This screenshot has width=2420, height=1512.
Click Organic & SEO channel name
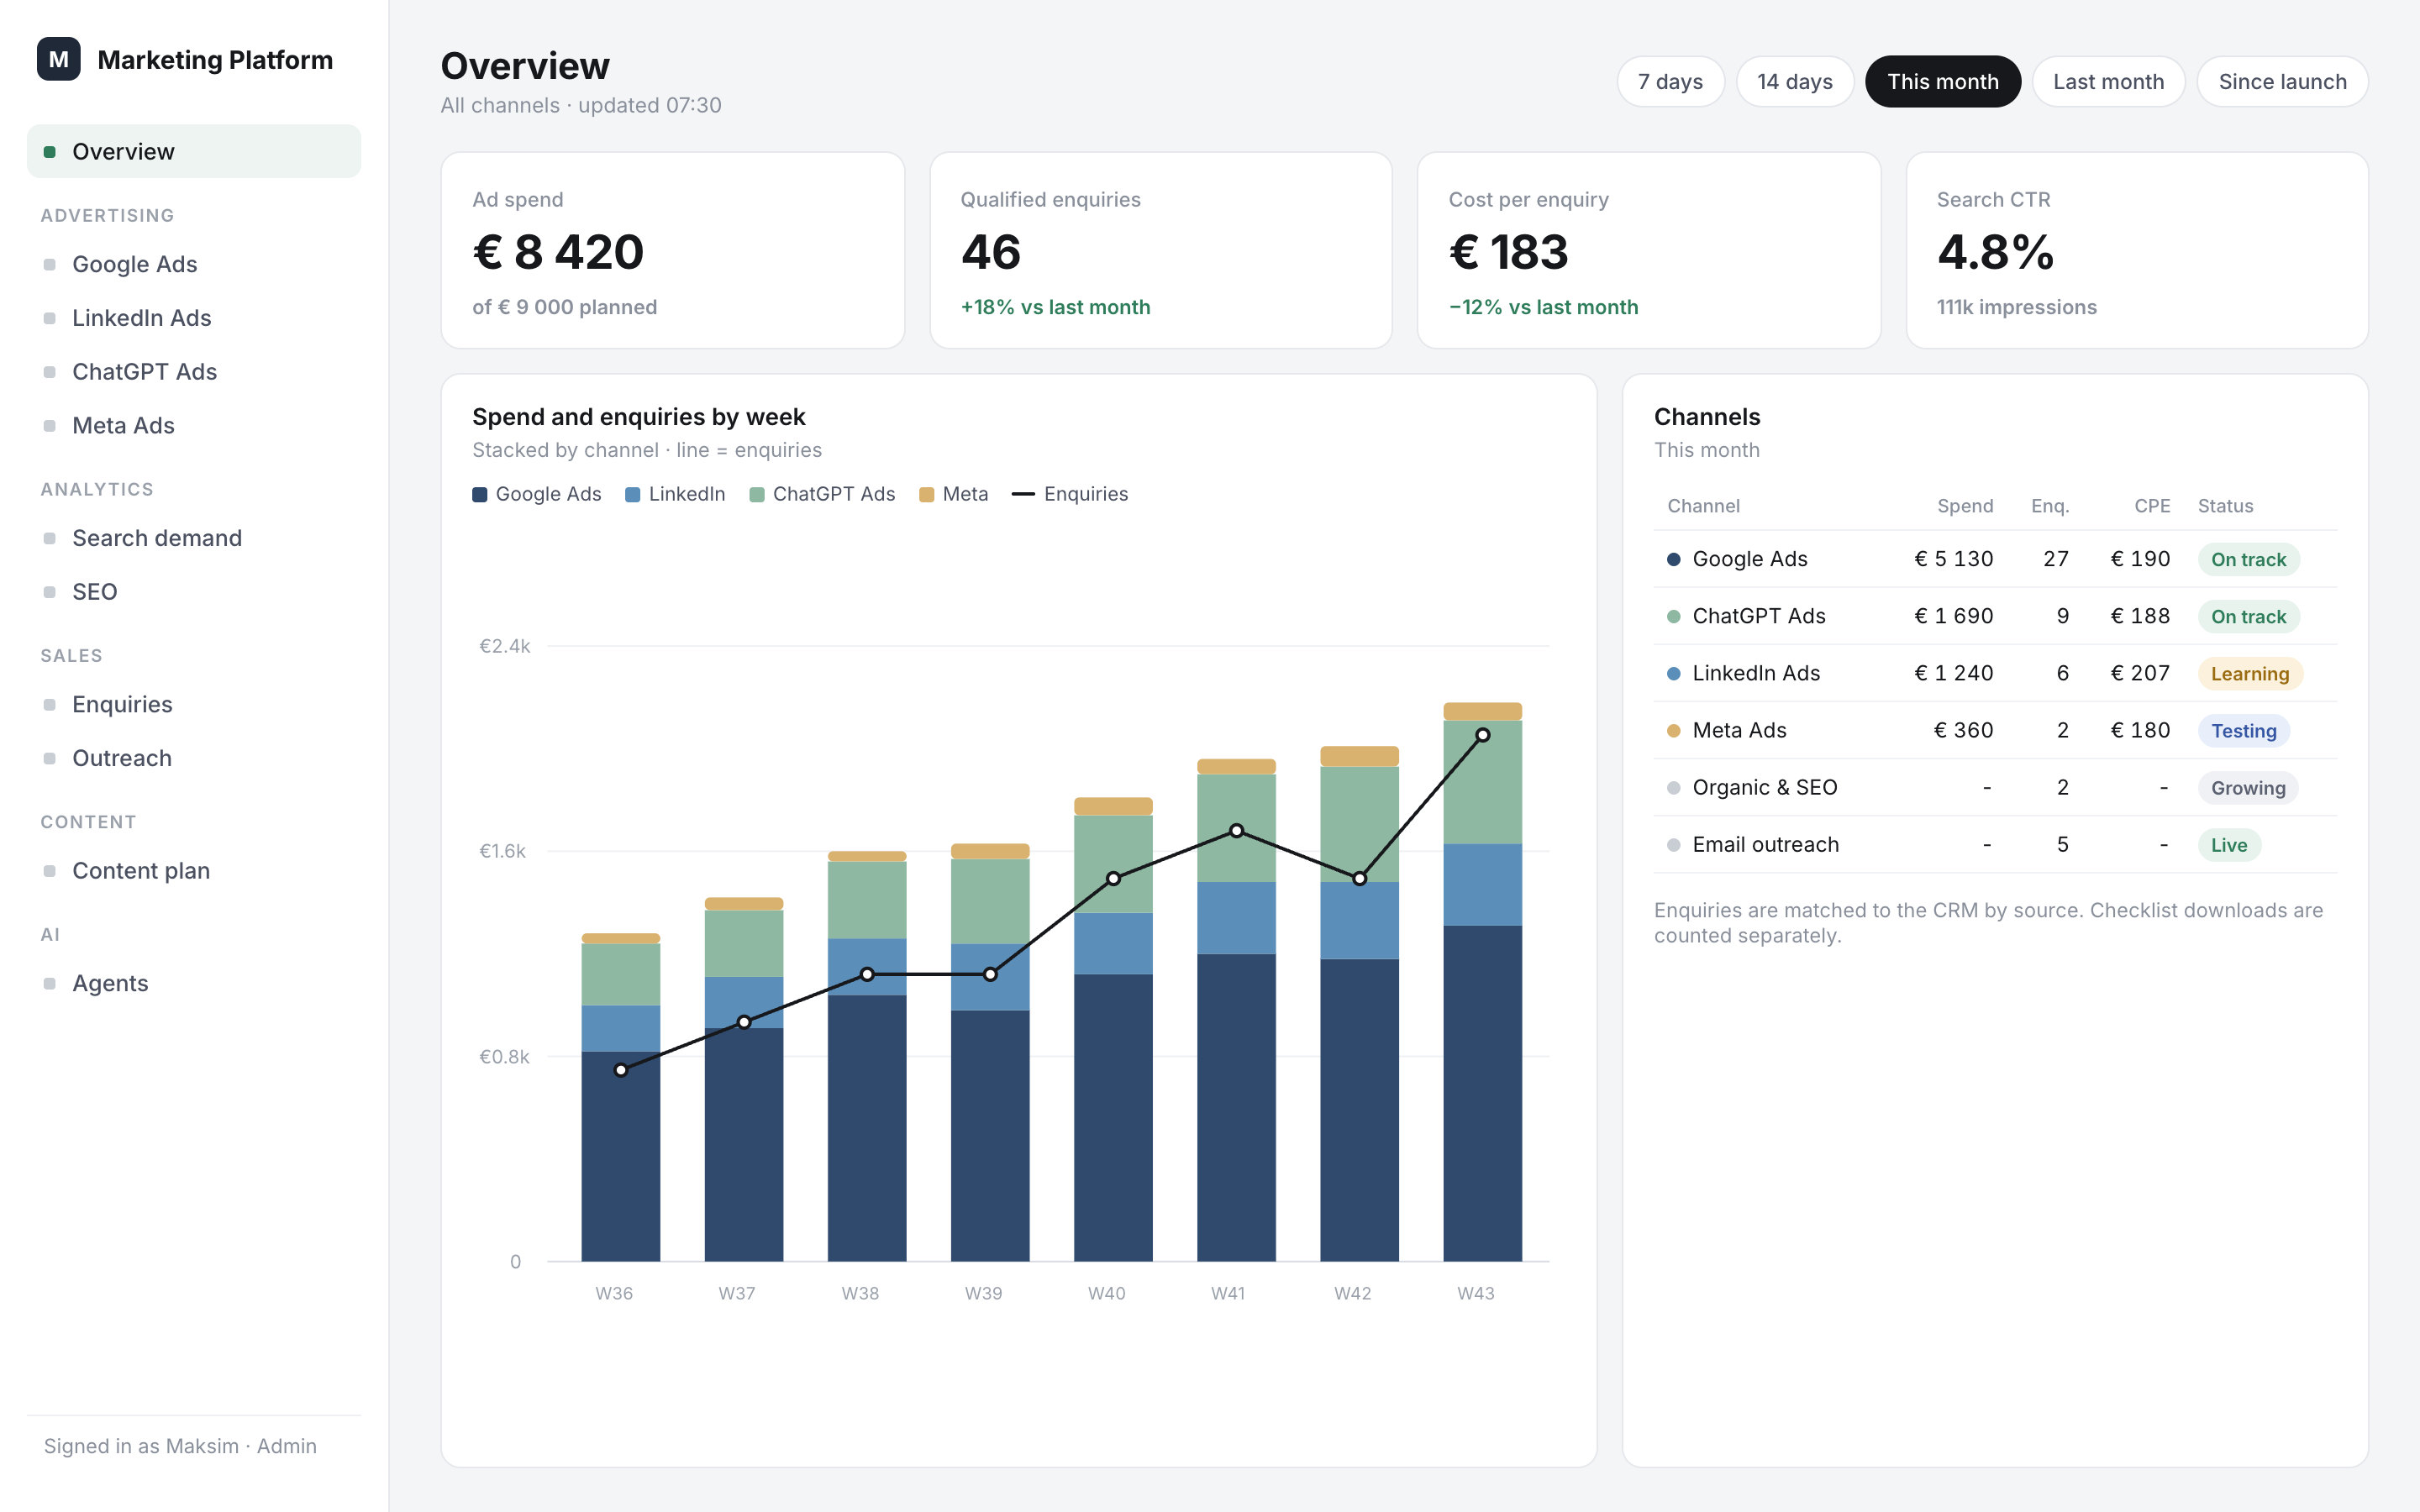tap(1764, 788)
